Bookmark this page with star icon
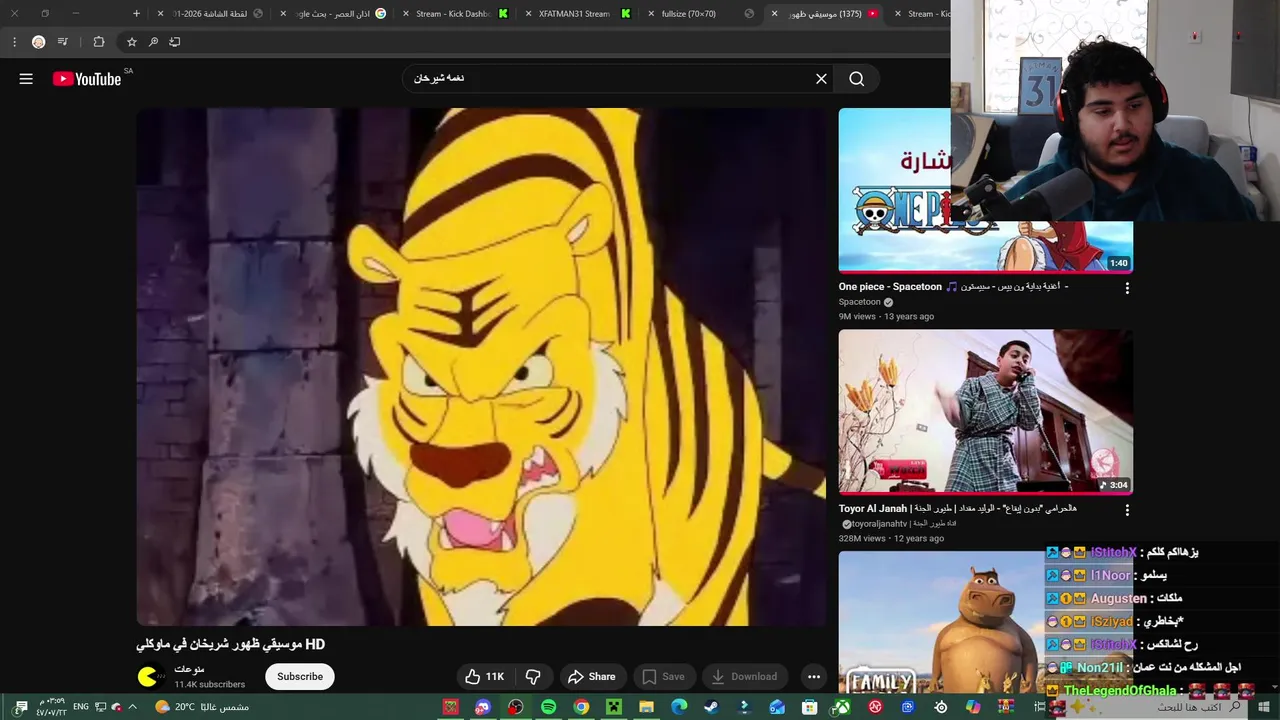 click(131, 42)
